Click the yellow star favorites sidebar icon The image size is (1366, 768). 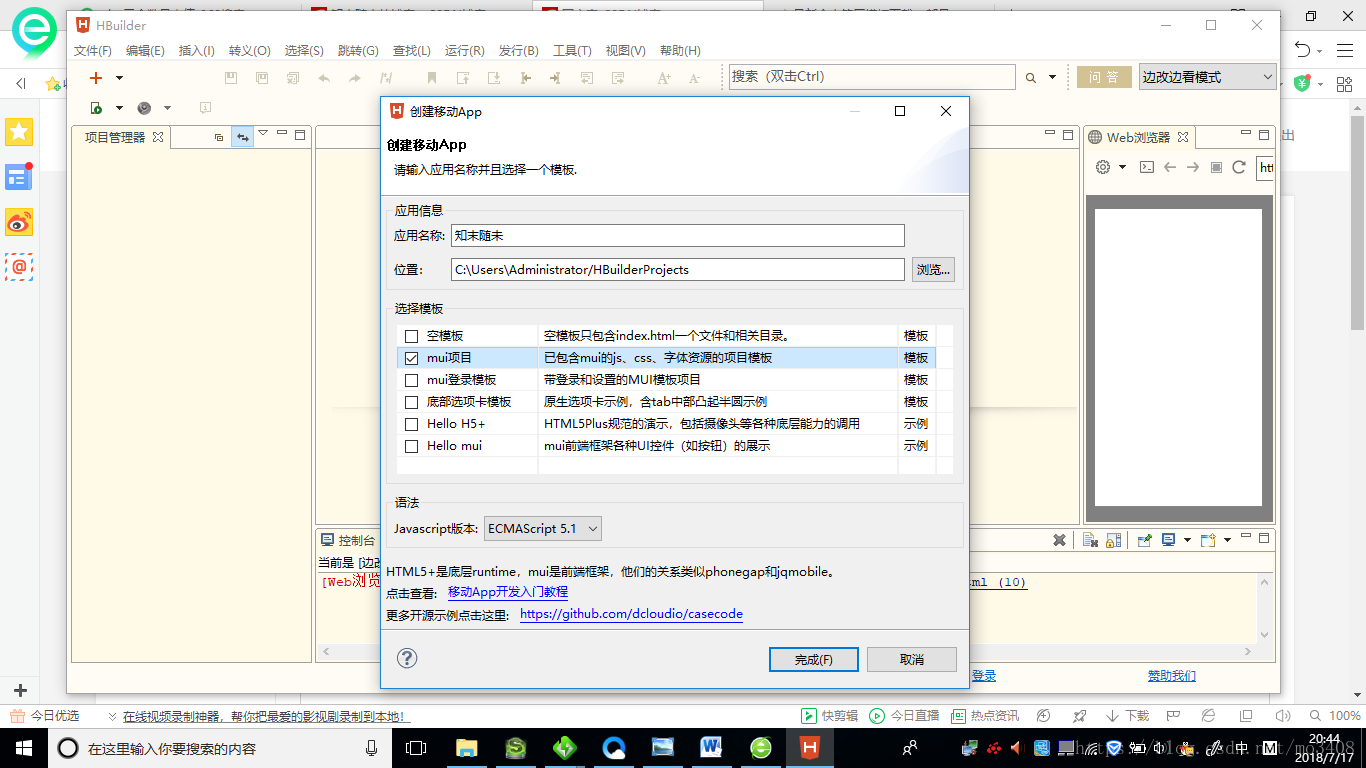click(x=19, y=131)
